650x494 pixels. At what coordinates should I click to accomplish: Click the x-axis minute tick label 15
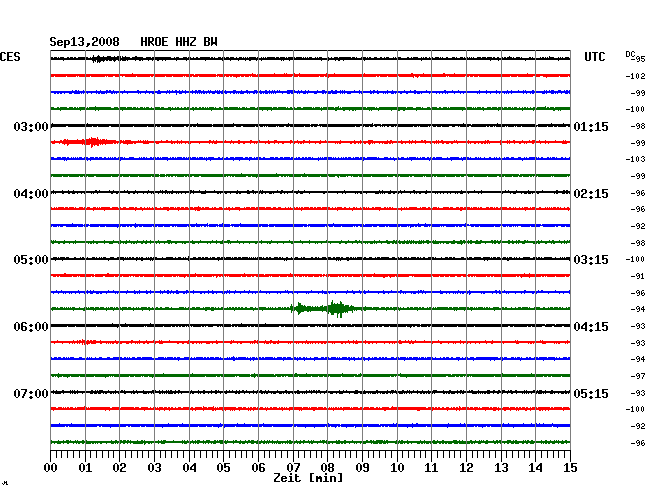(x=570, y=467)
